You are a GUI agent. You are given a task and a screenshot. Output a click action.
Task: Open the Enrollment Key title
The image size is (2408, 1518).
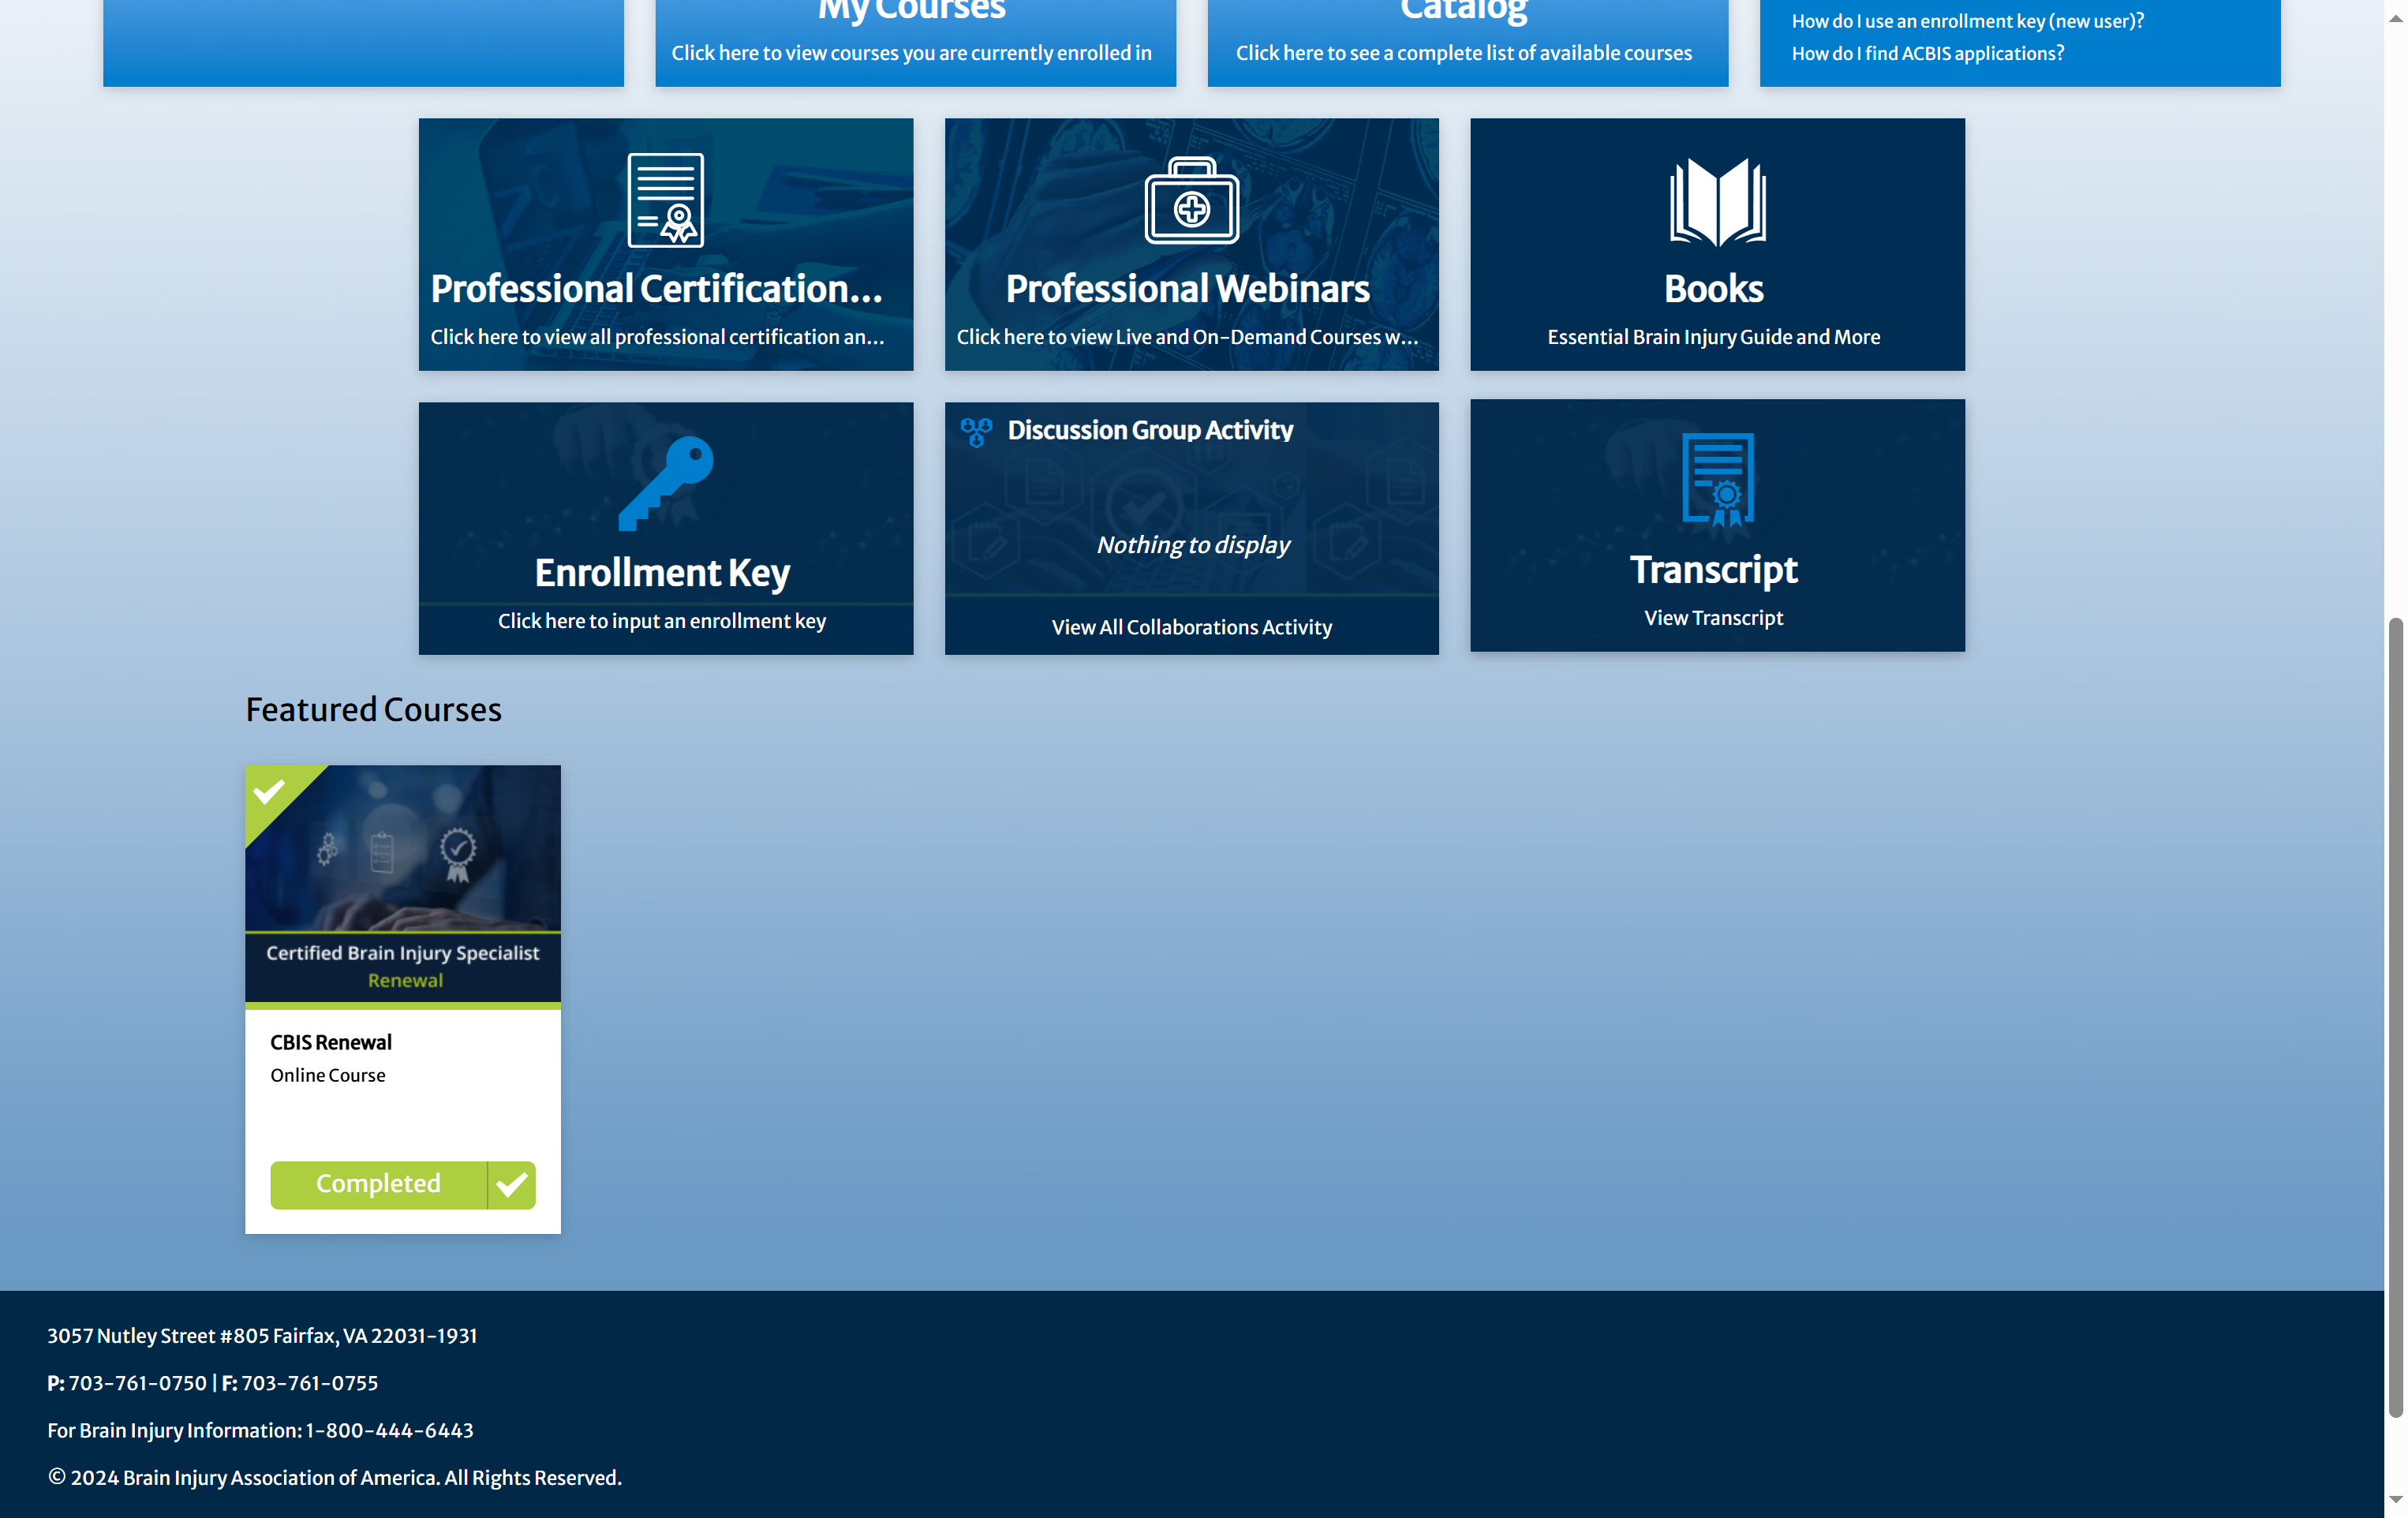(662, 573)
